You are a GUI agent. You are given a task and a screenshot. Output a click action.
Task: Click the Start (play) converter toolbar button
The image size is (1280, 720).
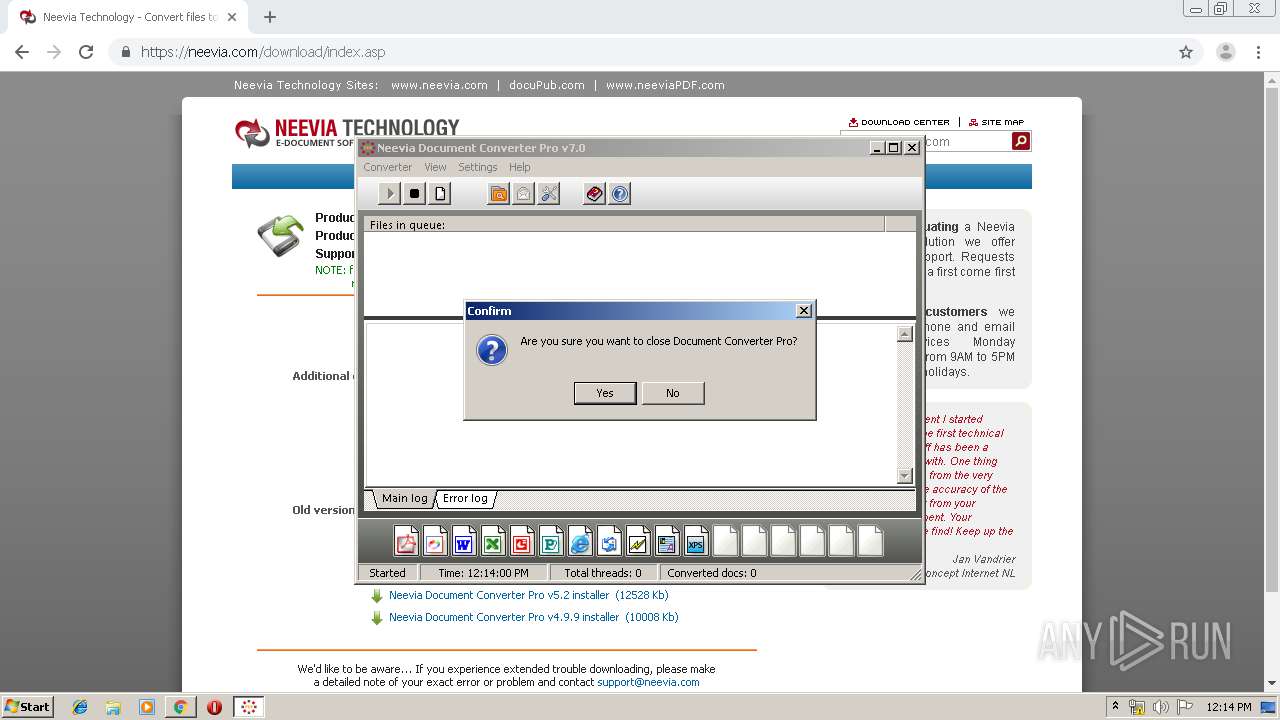tap(390, 194)
